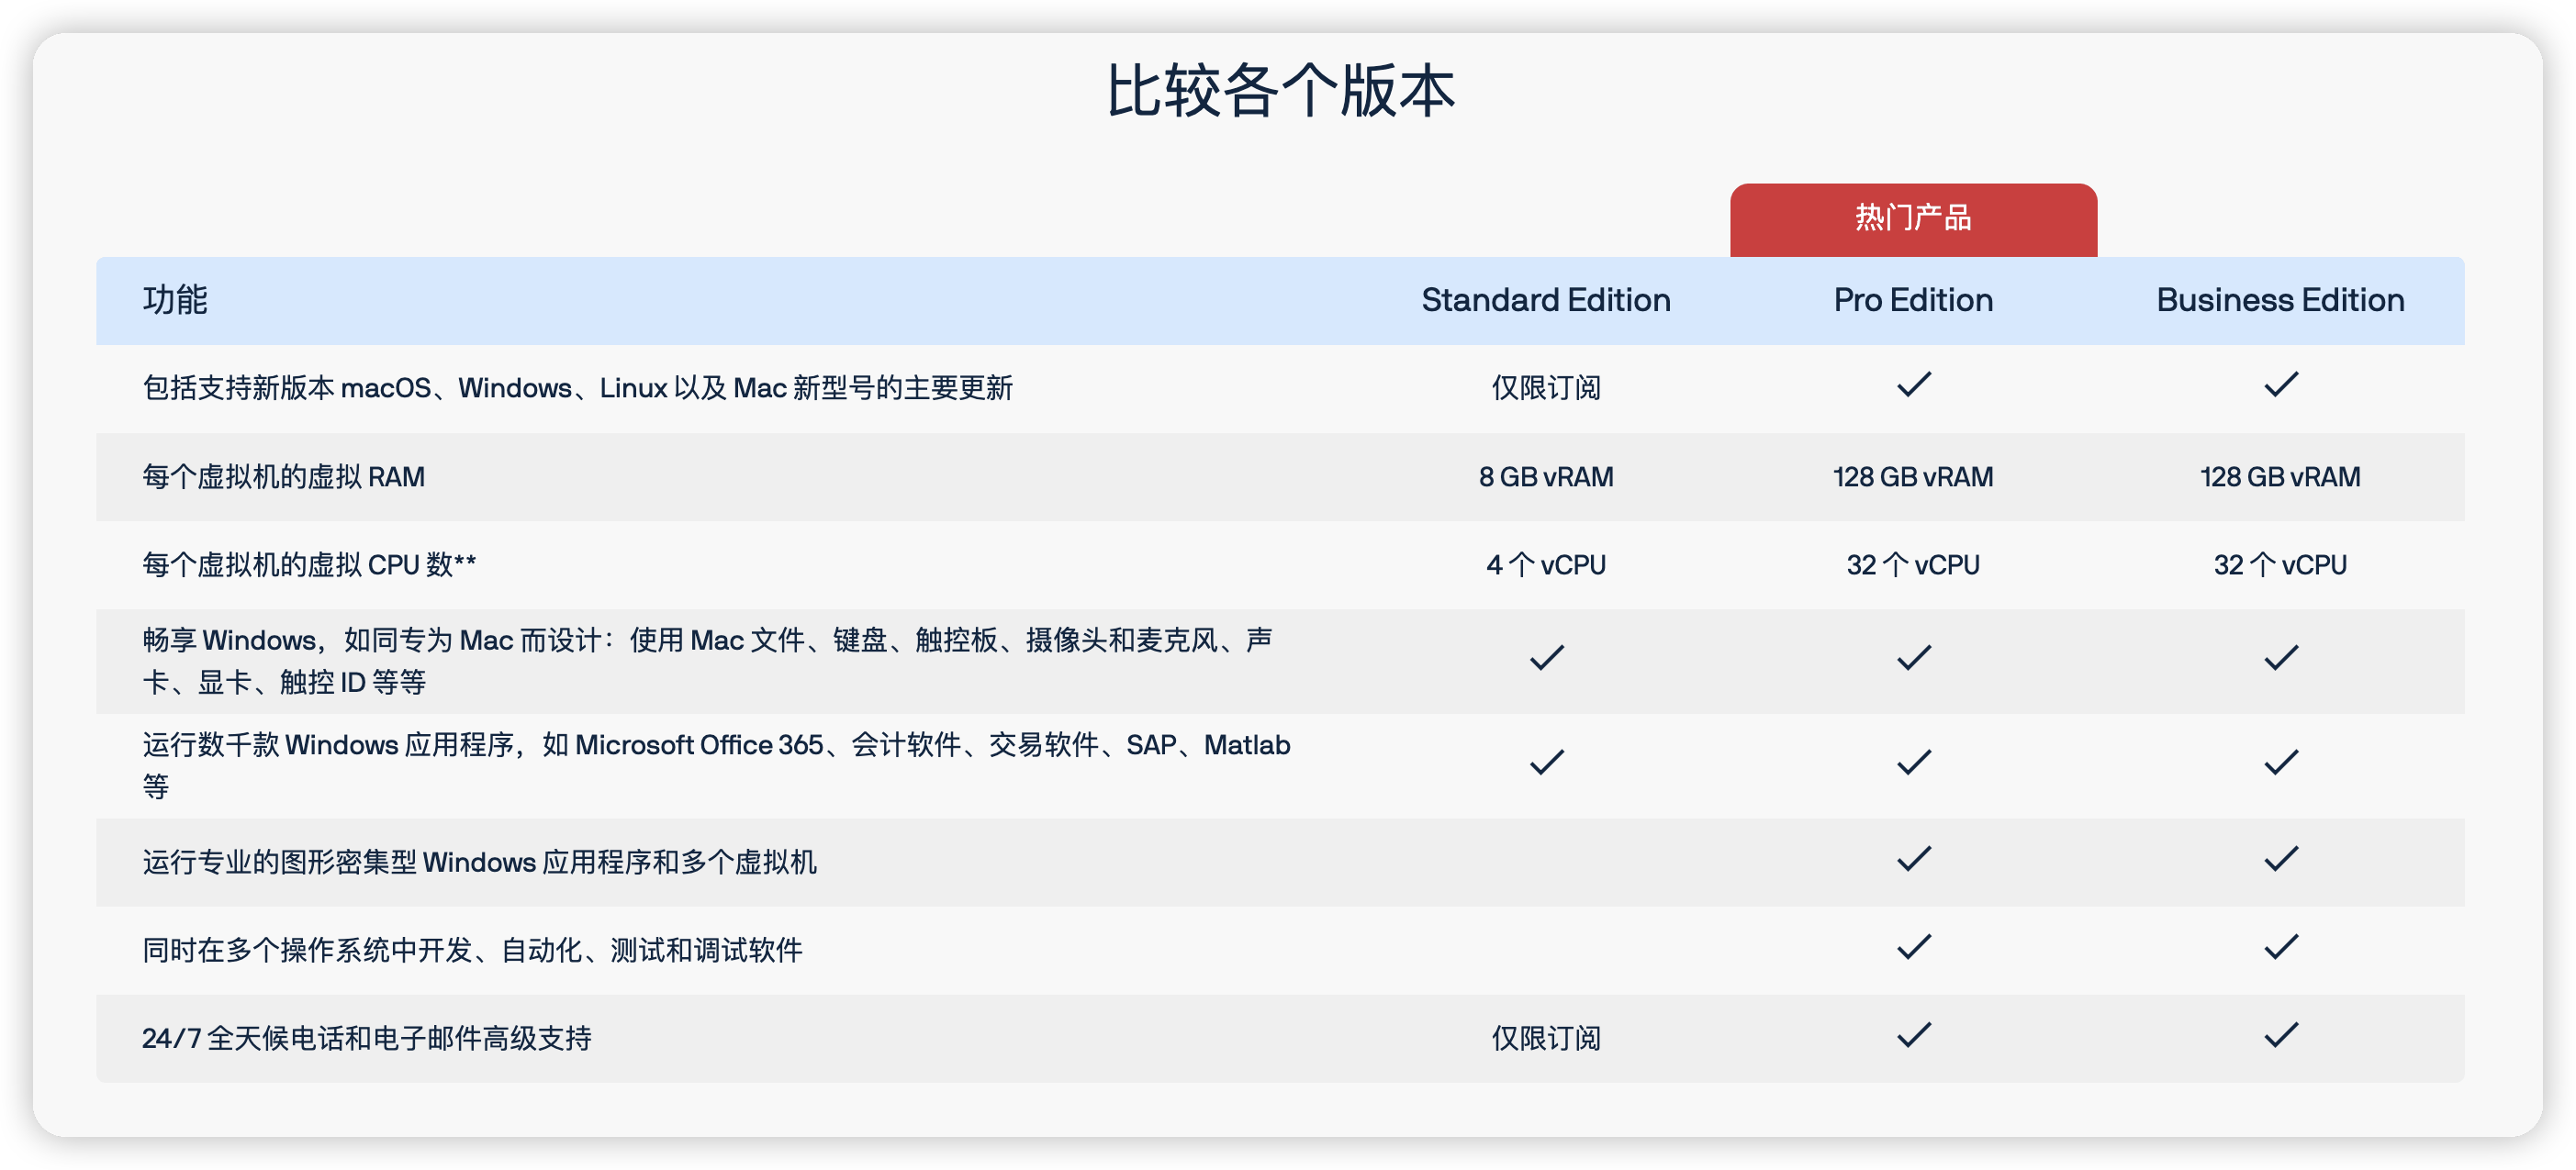Click the 畅享 Windows feature description
The height and width of the screenshot is (1170, 2576).
pos(708,661)
